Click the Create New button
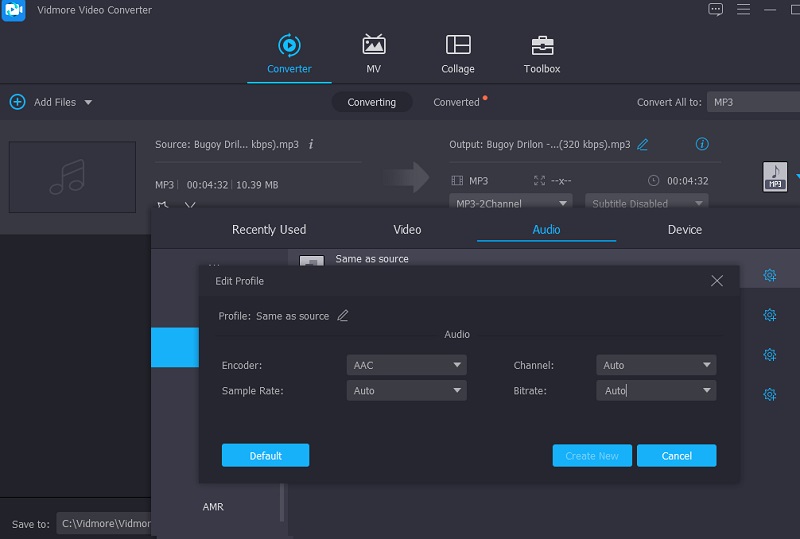Viewport: 800px width, 539px height. tap(592, 455)
